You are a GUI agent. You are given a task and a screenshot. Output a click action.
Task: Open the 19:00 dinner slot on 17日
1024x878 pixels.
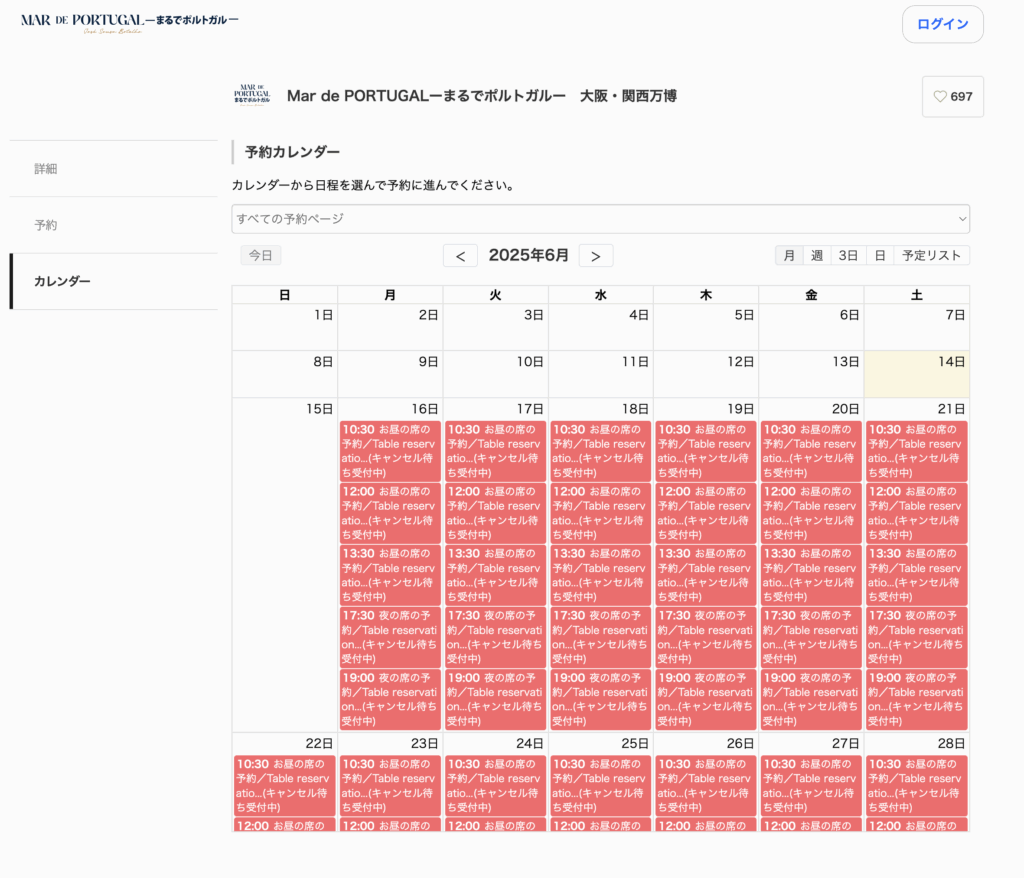click(496, 700)
